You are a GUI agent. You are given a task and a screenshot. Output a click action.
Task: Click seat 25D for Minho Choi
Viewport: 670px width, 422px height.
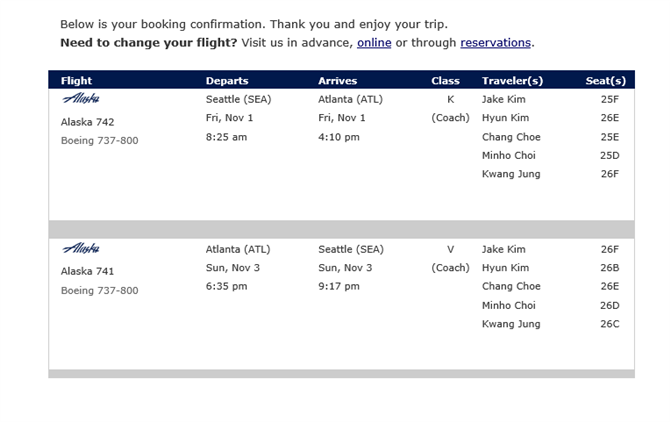tap(609, 155)
